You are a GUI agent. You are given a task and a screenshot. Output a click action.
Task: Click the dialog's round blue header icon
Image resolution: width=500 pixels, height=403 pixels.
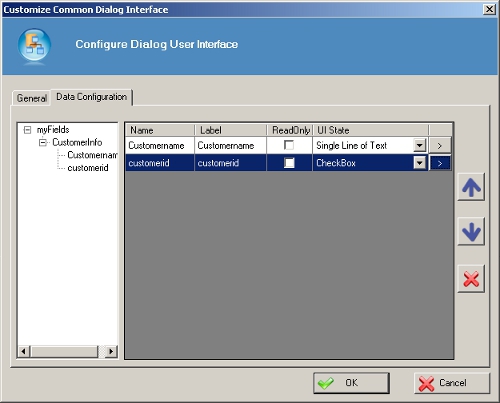tap(34, 45)
